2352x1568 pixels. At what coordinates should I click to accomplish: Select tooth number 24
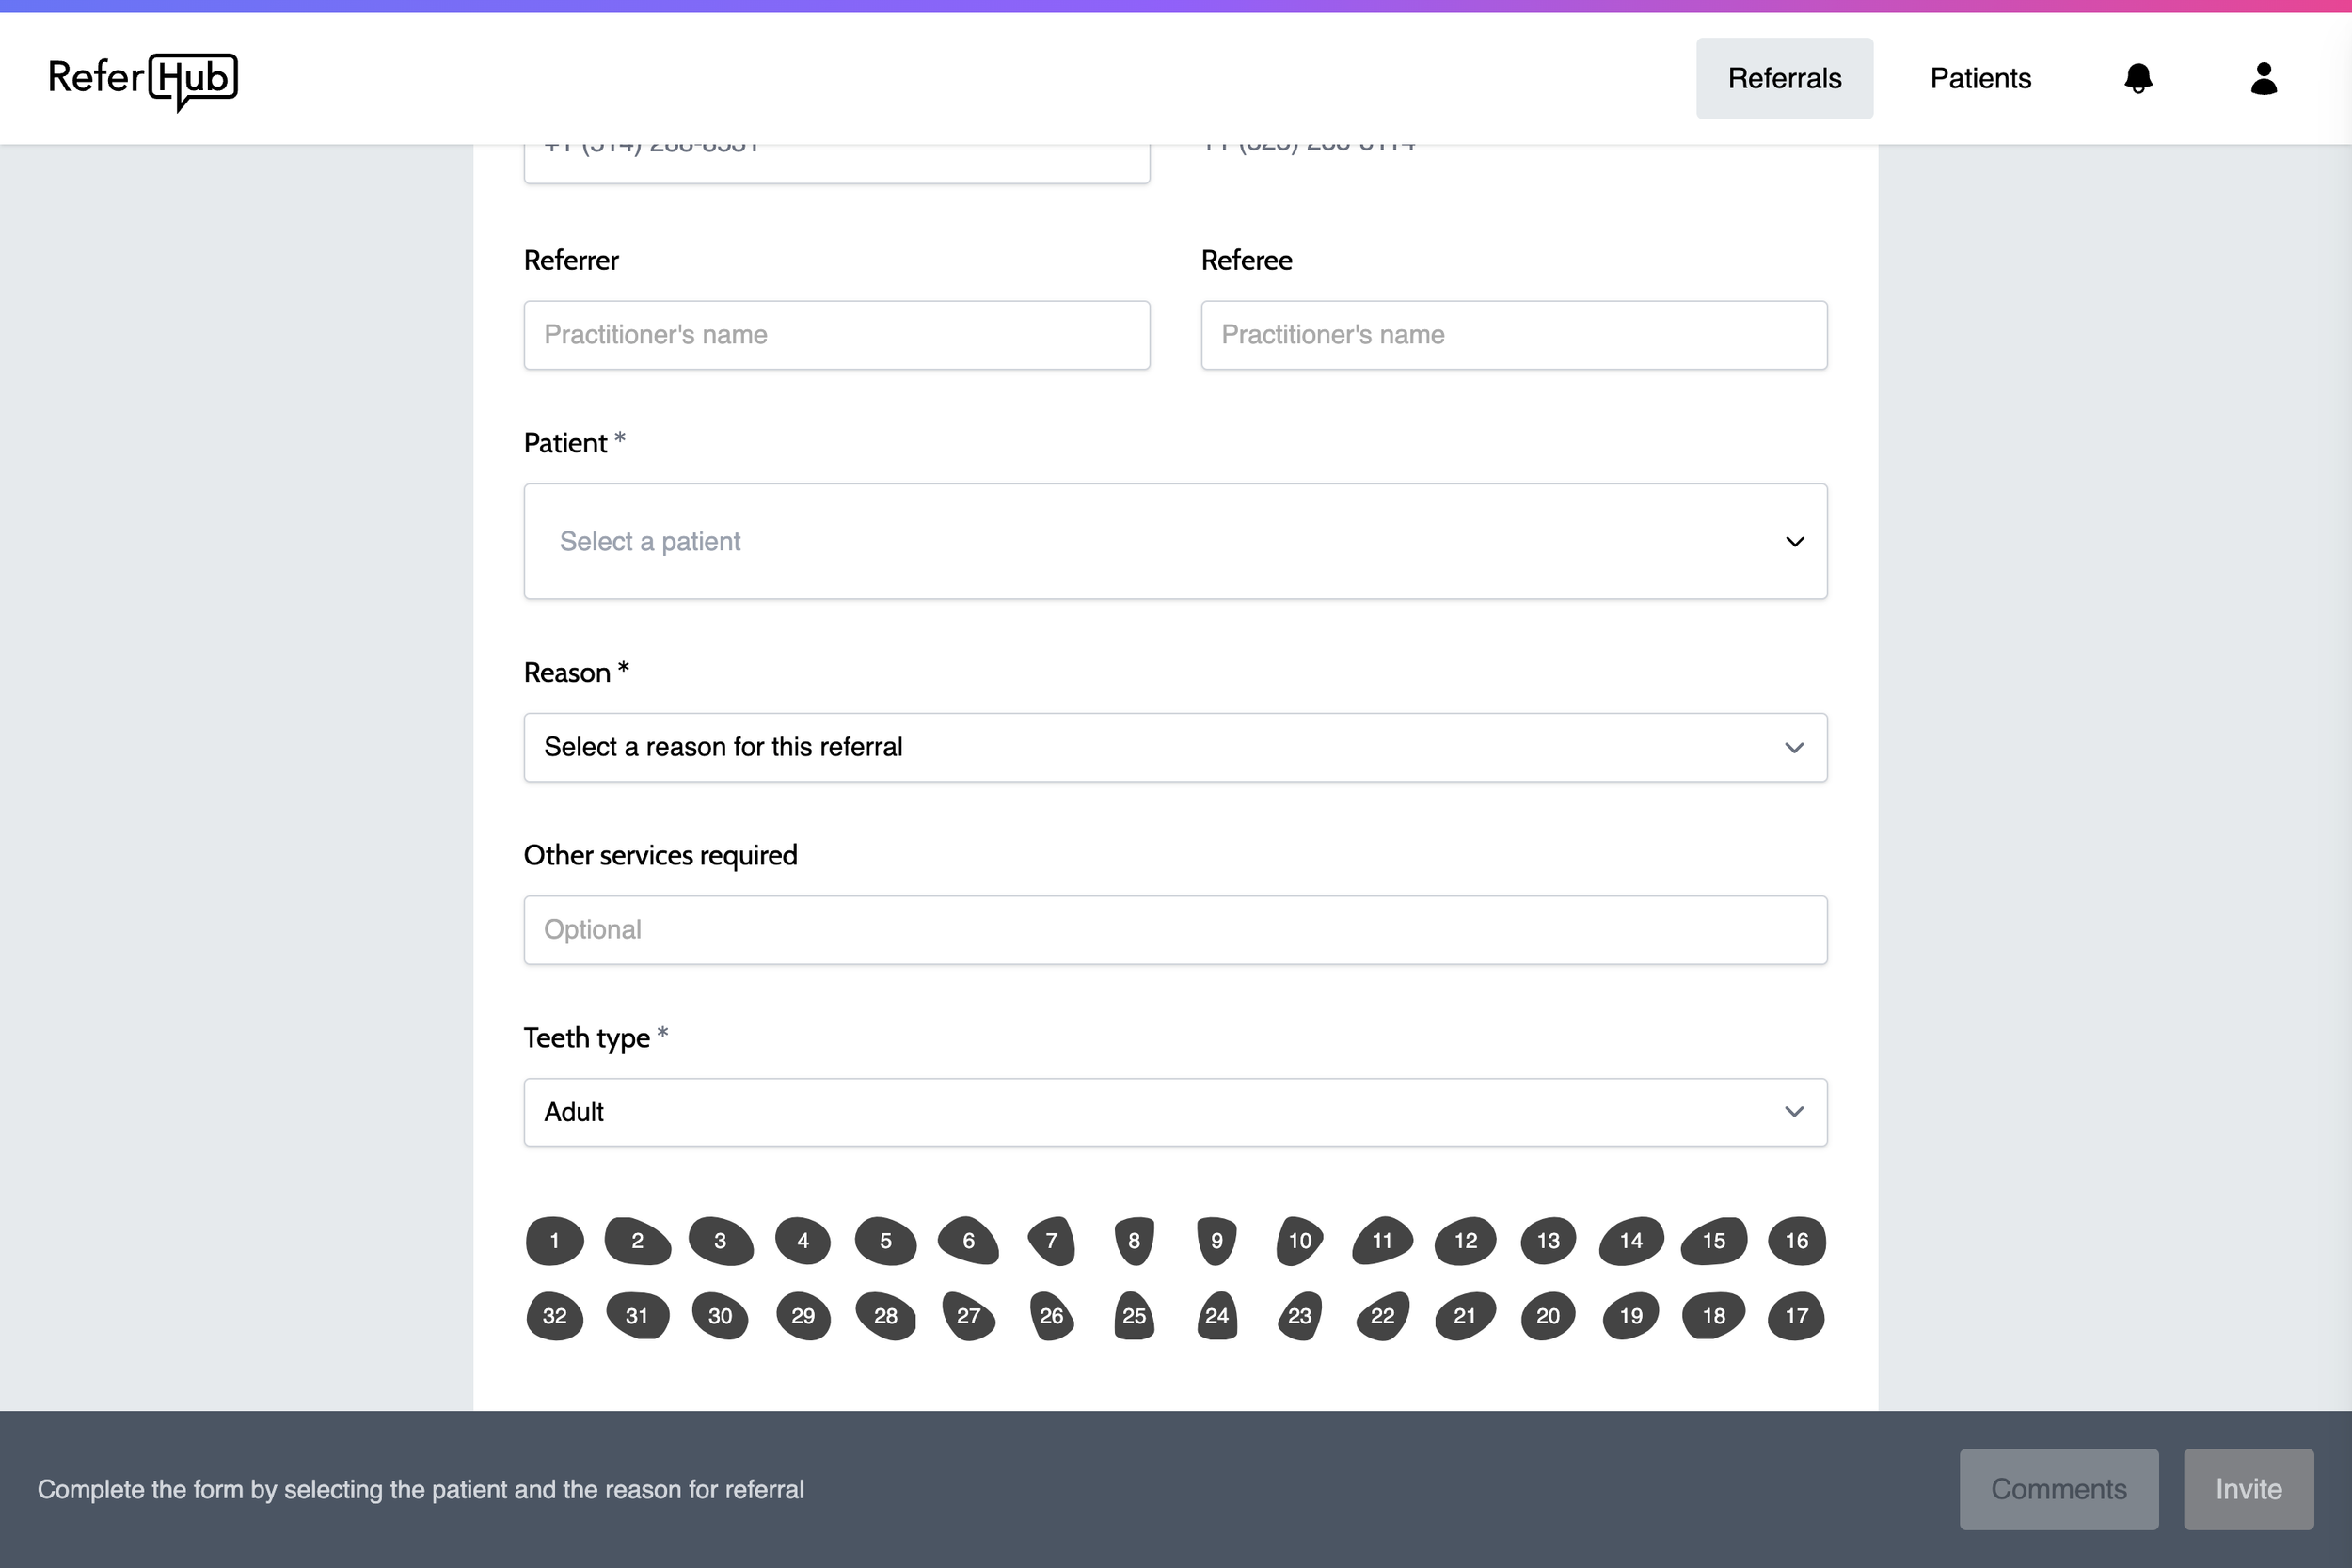pos(1217,1316)
